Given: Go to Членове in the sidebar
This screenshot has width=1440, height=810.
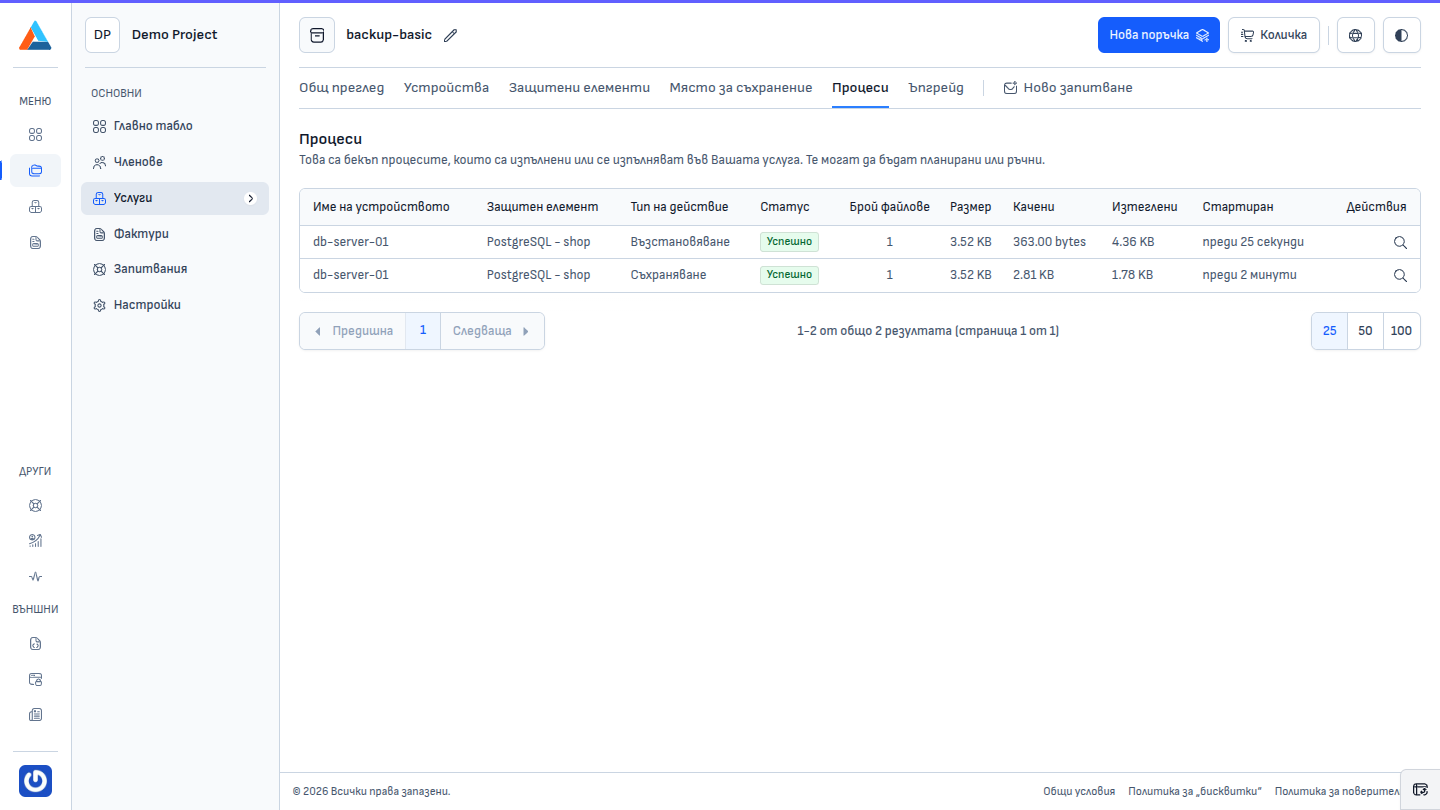Looking at the screenshot, I should [175, 162].
